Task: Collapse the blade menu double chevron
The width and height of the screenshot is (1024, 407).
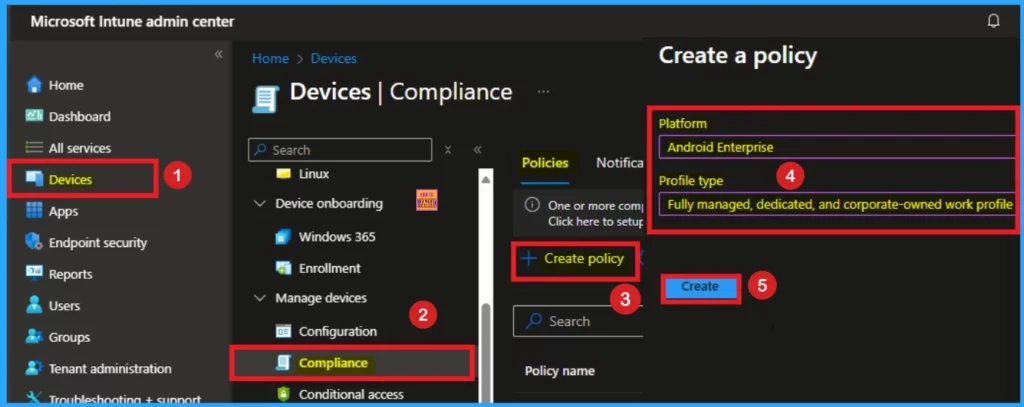Action: click(x=477, y=150)
